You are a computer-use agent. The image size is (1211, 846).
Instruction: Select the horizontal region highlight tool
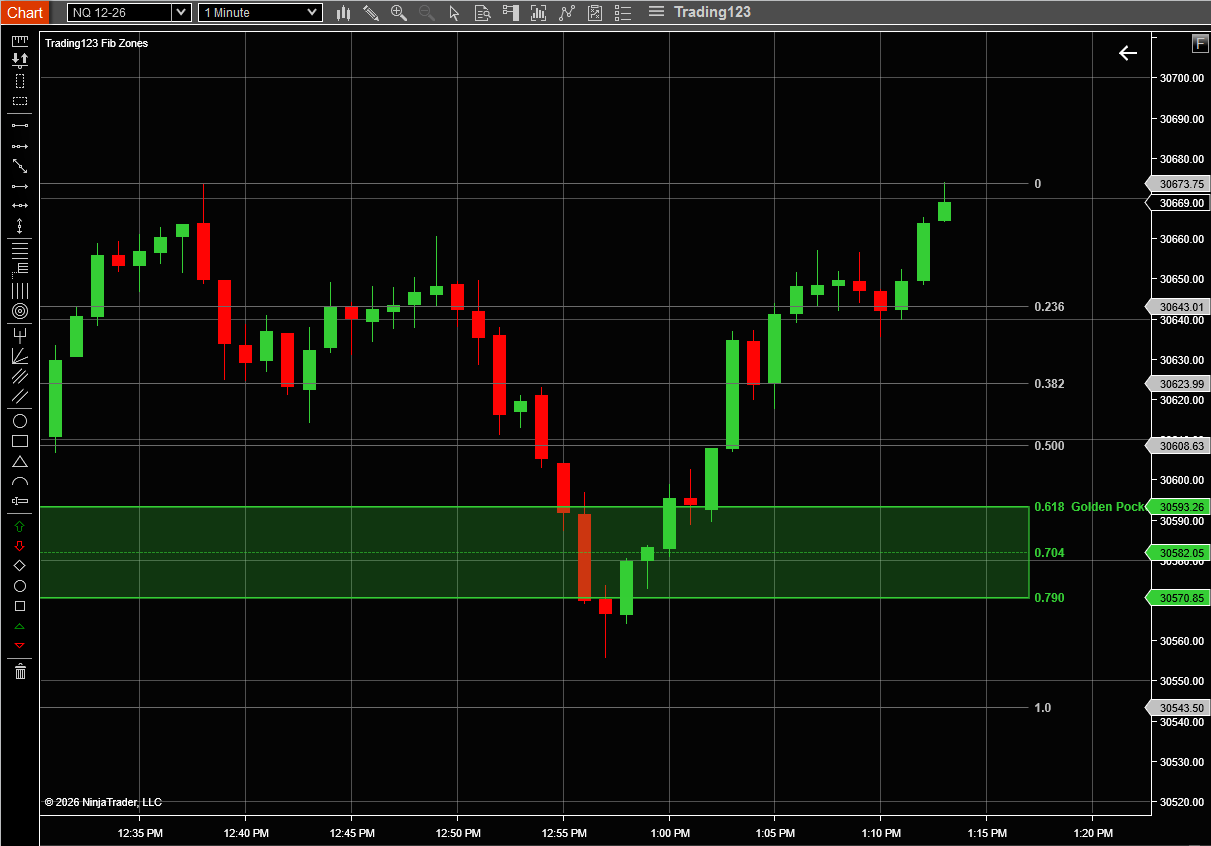coord(20,101)
